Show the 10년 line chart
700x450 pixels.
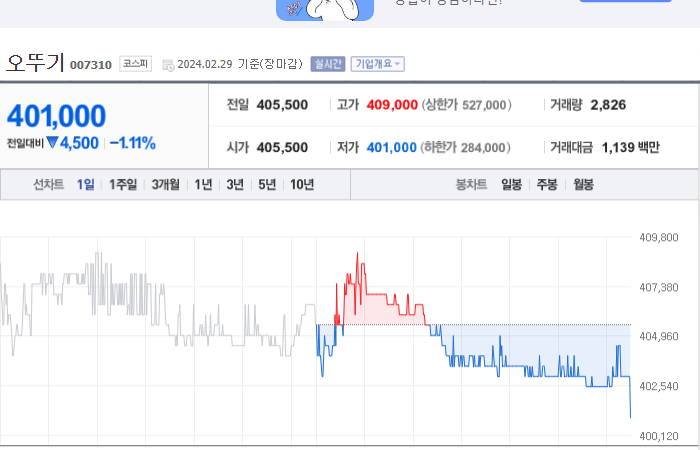pos(302,184)
